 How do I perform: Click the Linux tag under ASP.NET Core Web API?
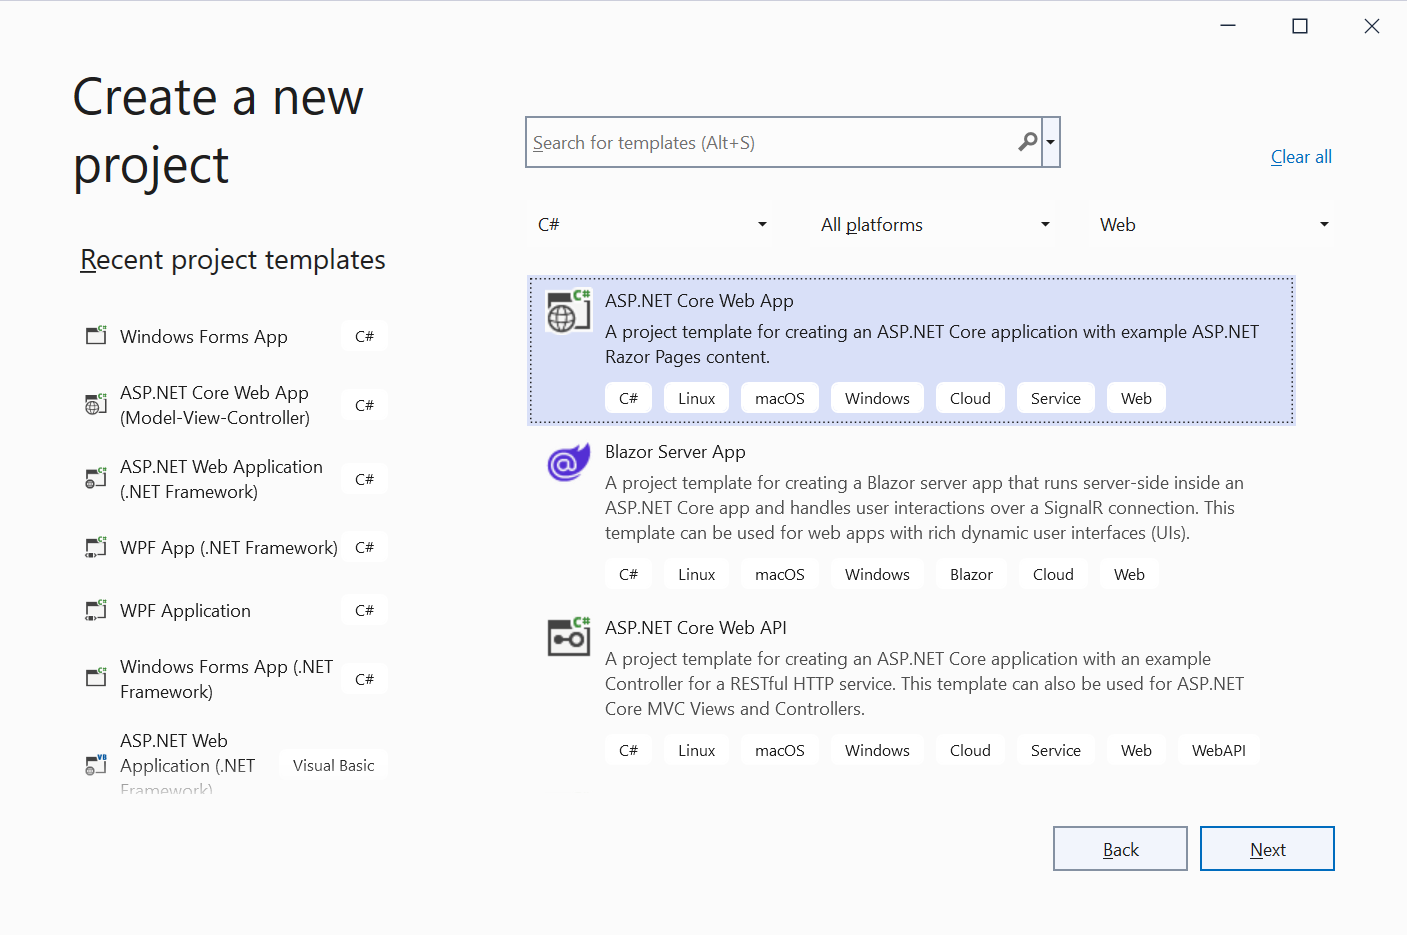click(x=696, y=750)
